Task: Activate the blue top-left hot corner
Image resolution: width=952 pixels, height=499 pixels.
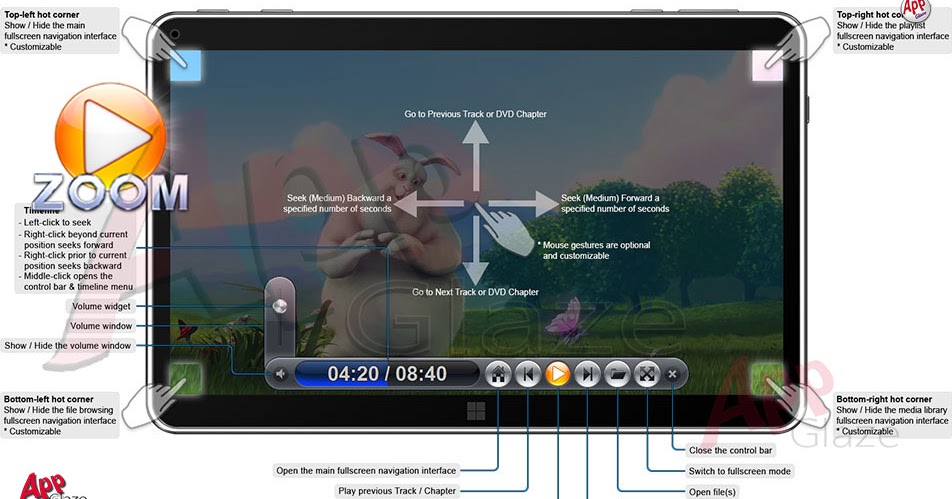Action: tap(185, 66)
